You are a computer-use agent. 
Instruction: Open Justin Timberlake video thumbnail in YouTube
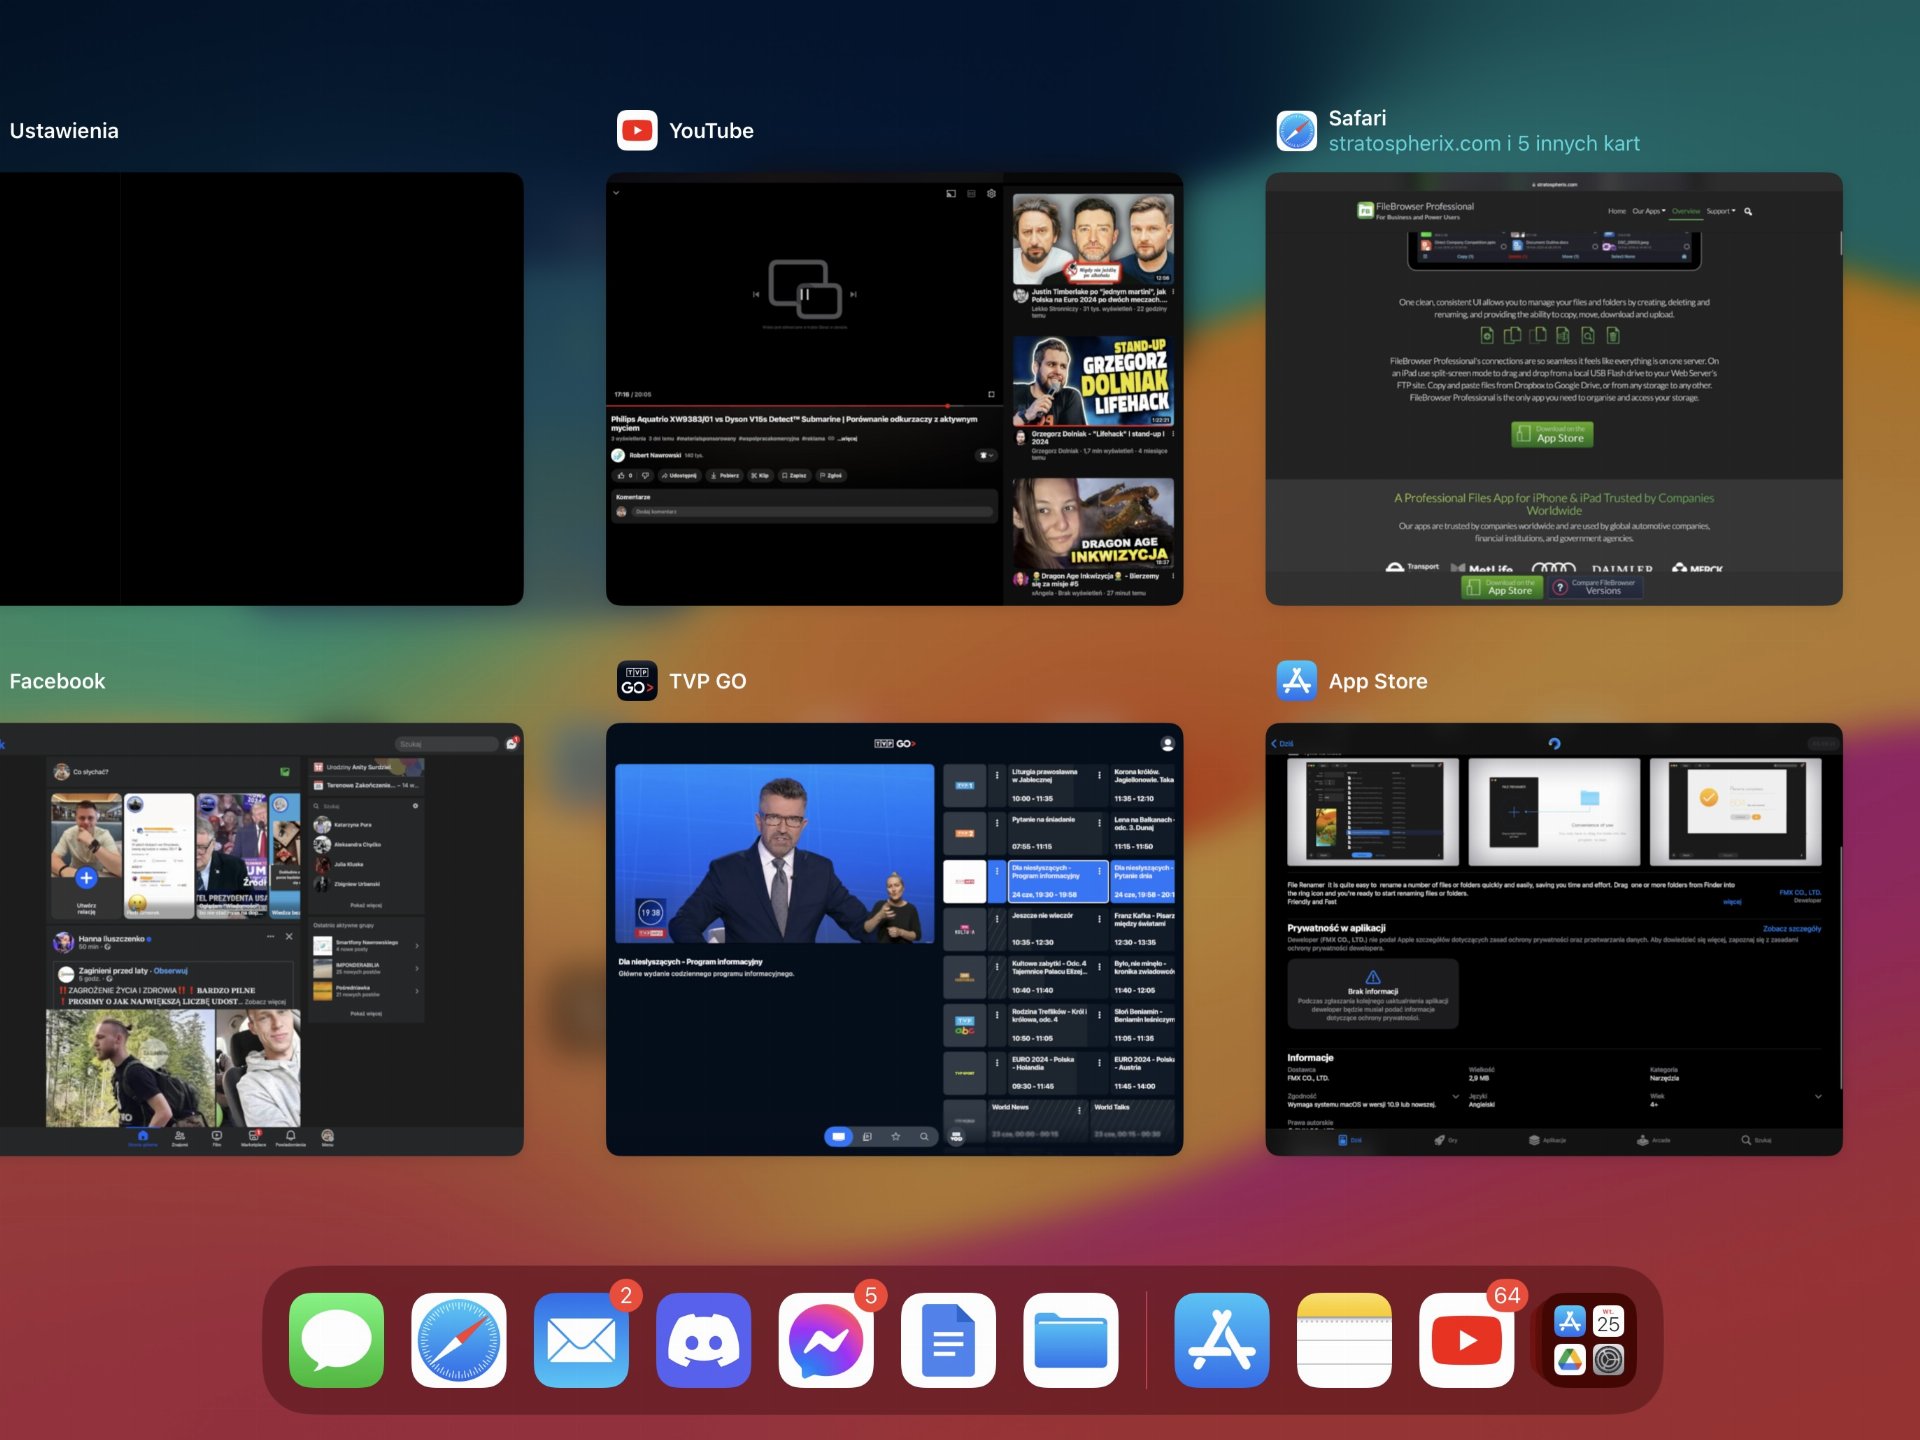[x=1093, y=239]
